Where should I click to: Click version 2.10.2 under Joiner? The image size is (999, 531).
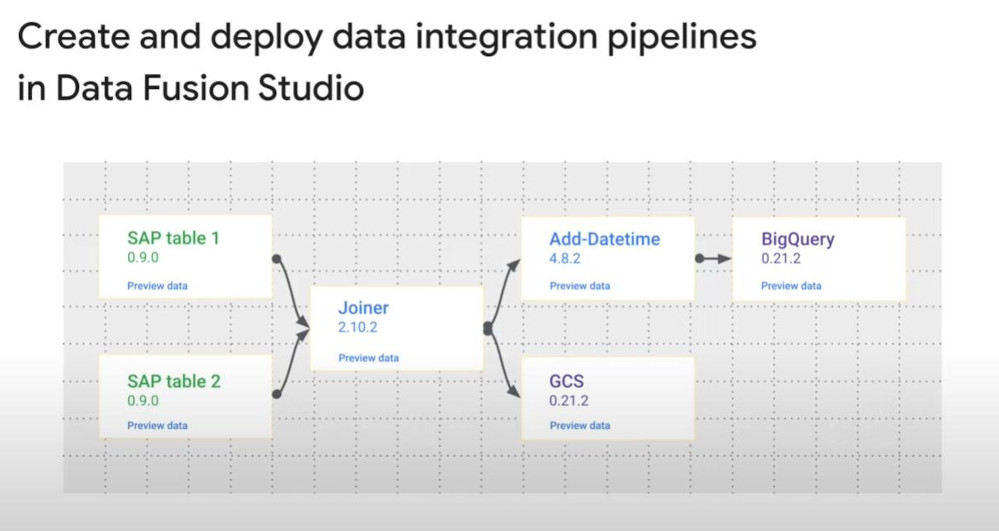coord(357,327)
